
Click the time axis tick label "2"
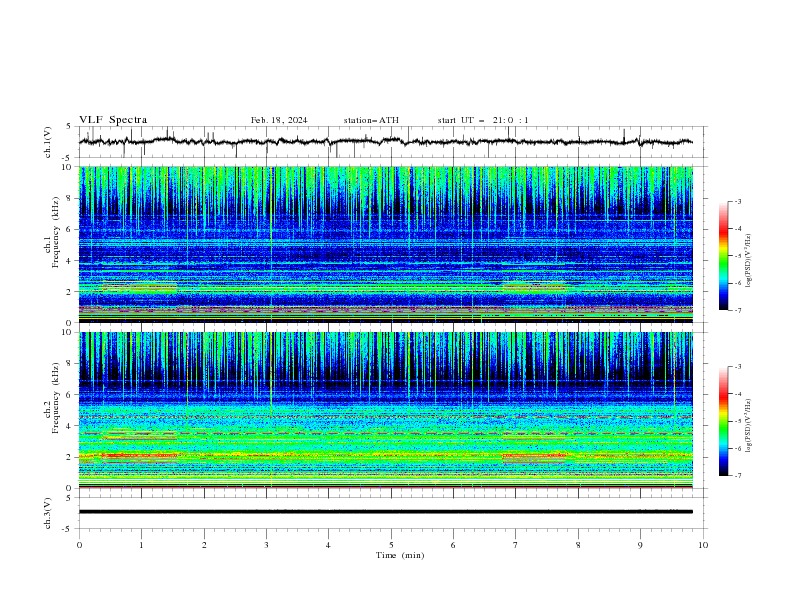coord(204,545)
